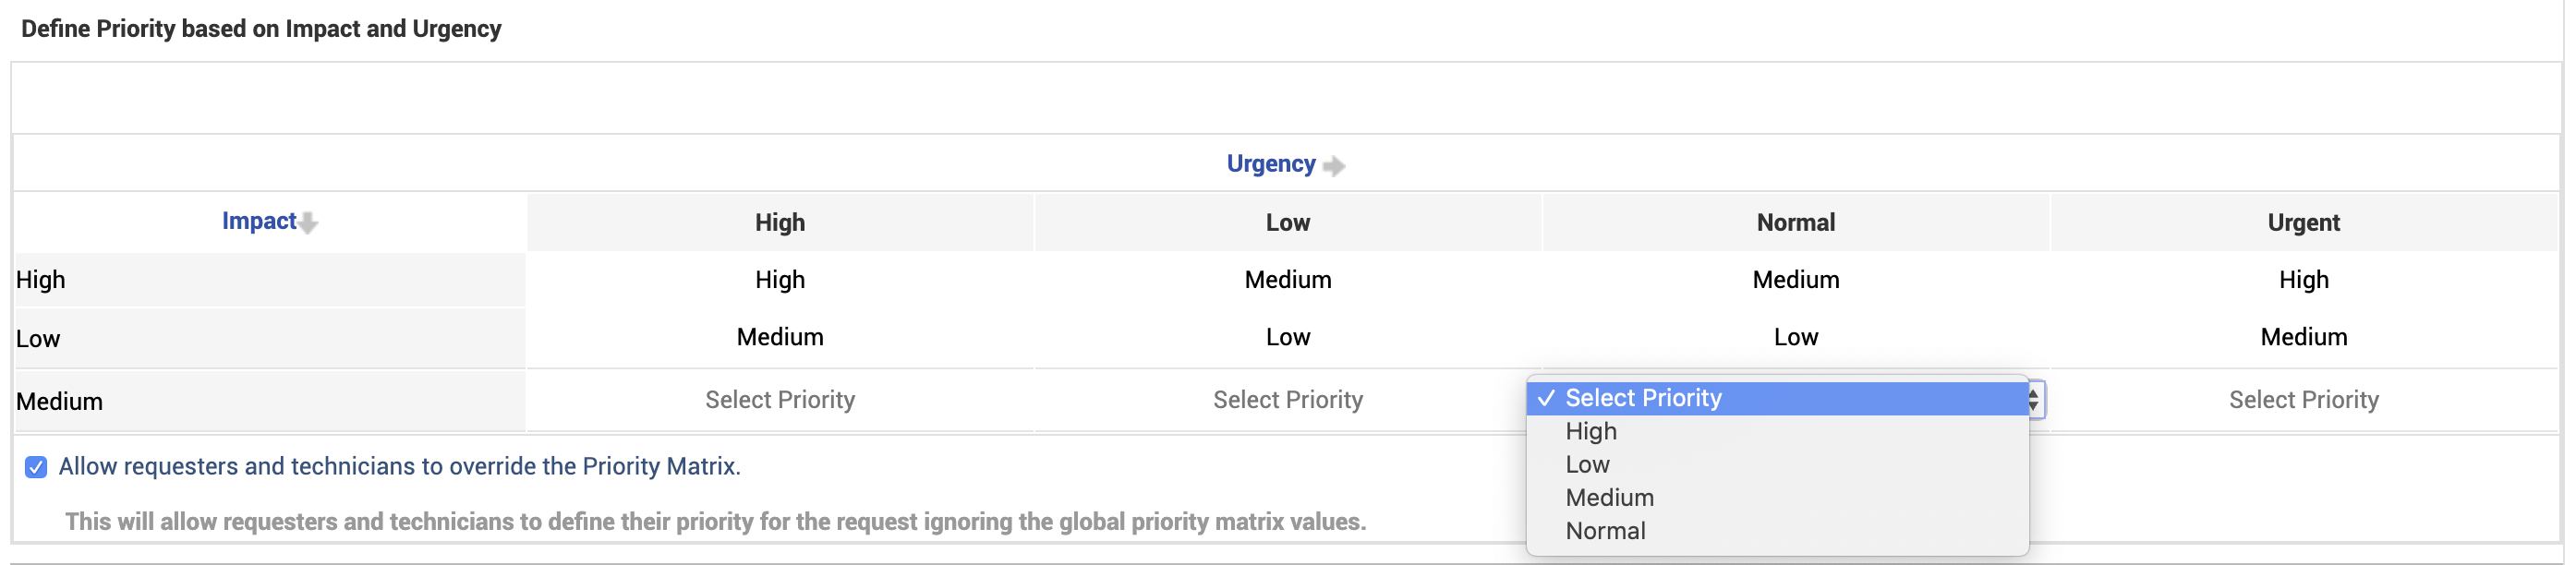Choose High from the open priority list
The image size is (2576, 565).
[1590, 431]
